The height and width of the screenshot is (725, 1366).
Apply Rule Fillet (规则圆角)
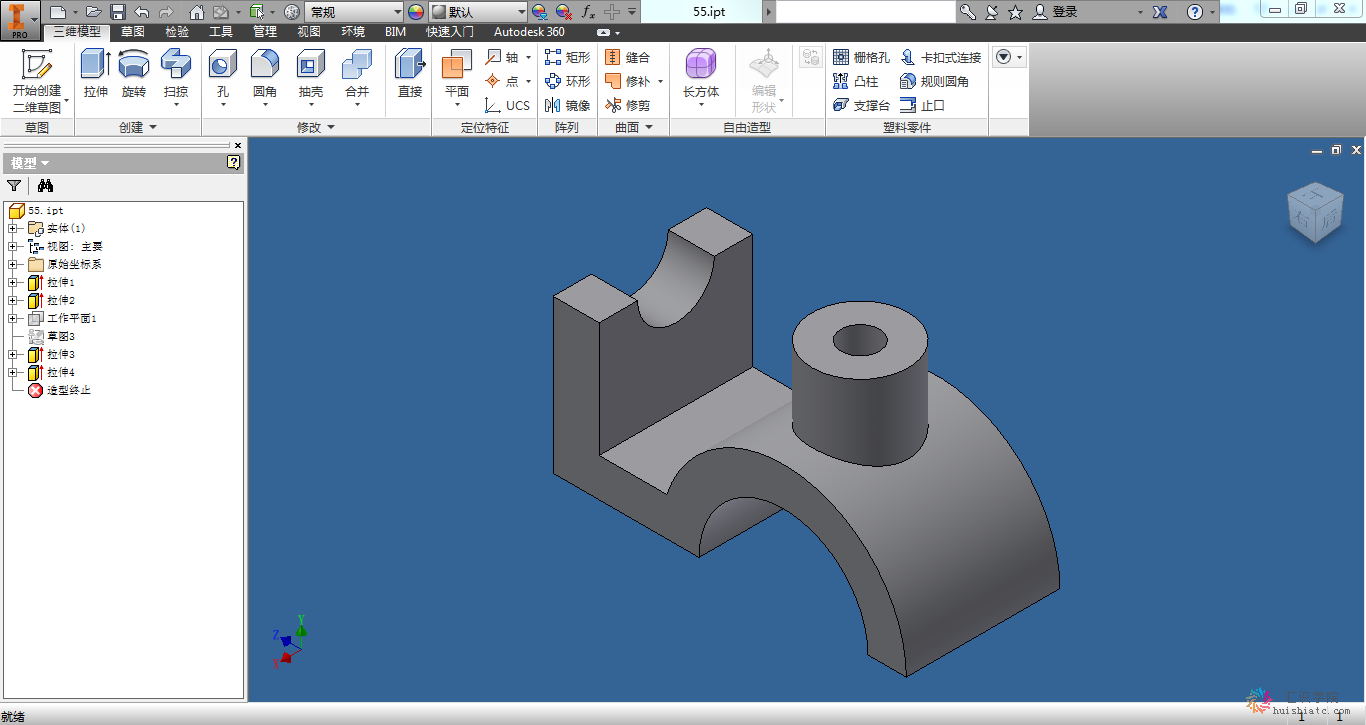[x=934, y=81]
